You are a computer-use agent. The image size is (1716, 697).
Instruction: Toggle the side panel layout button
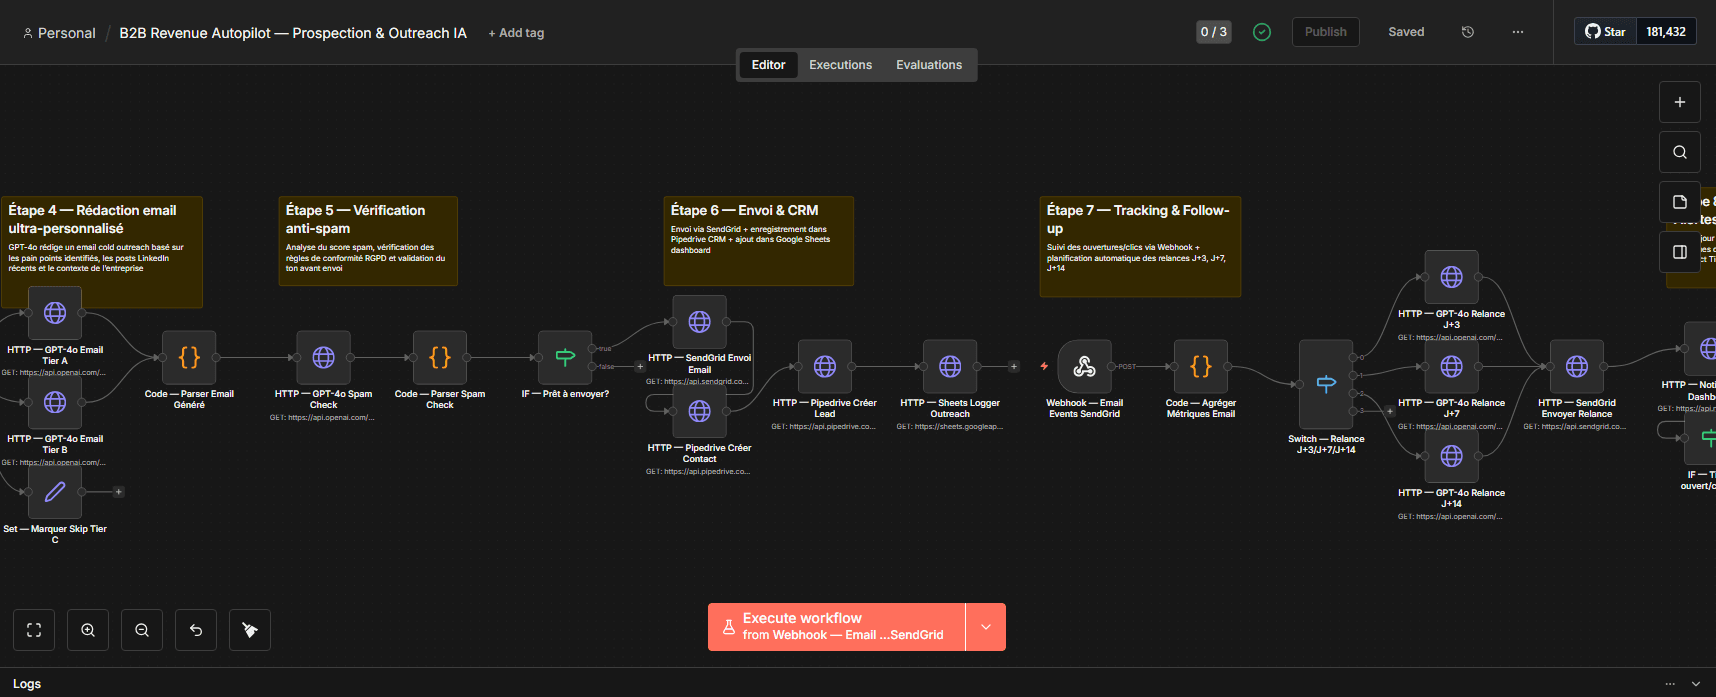point(1680,252)
